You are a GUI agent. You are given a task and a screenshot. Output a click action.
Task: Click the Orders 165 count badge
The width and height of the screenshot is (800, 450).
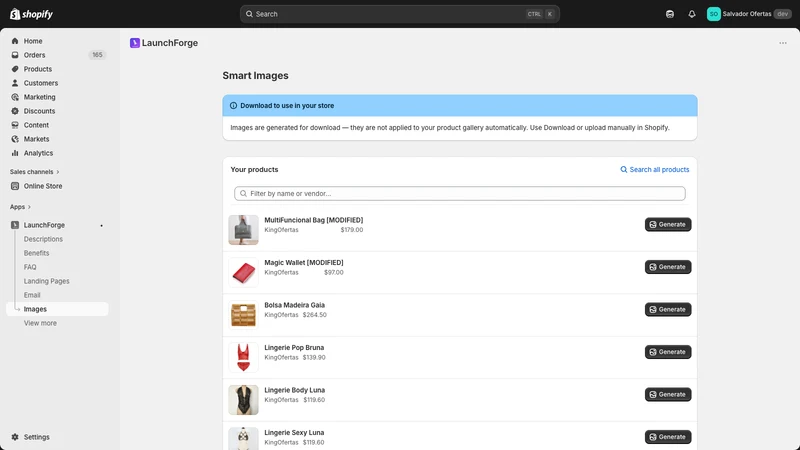click(x=97, y=55)
